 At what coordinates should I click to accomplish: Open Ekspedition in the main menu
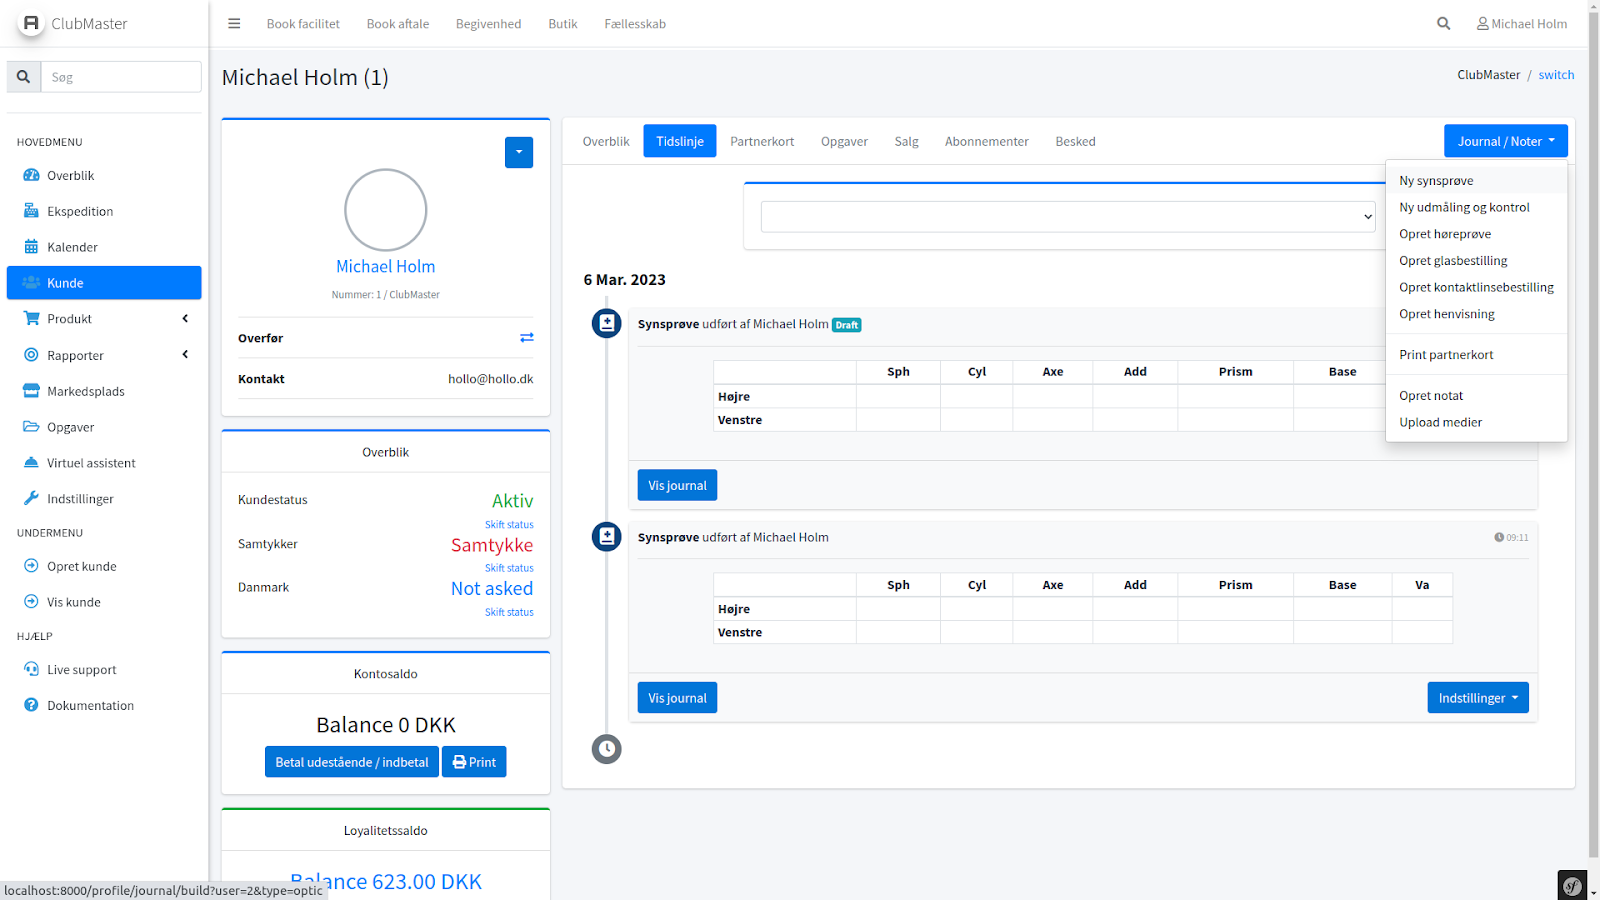click(x=80, y=211)
